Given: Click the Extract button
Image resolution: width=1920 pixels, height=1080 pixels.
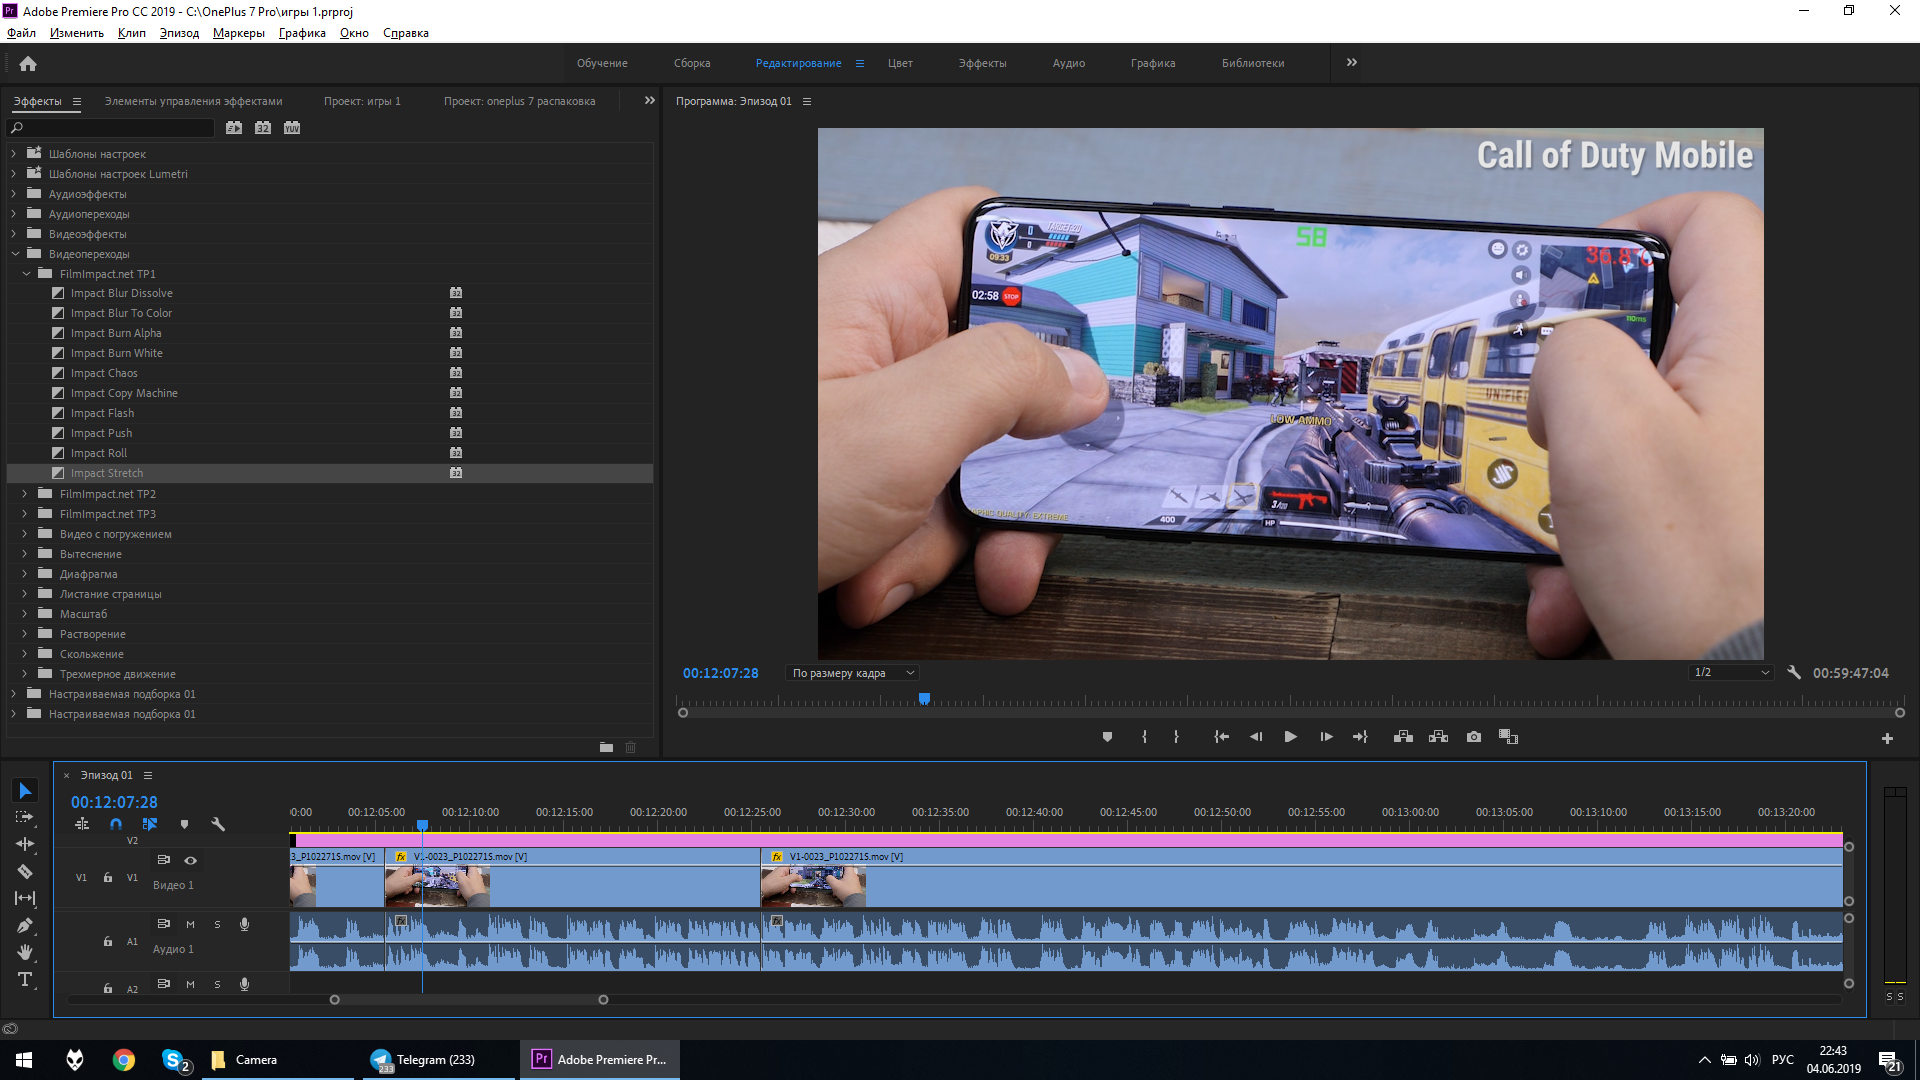Looking at the screenshot, I should pyautogui.click(x=1438, y=737).
